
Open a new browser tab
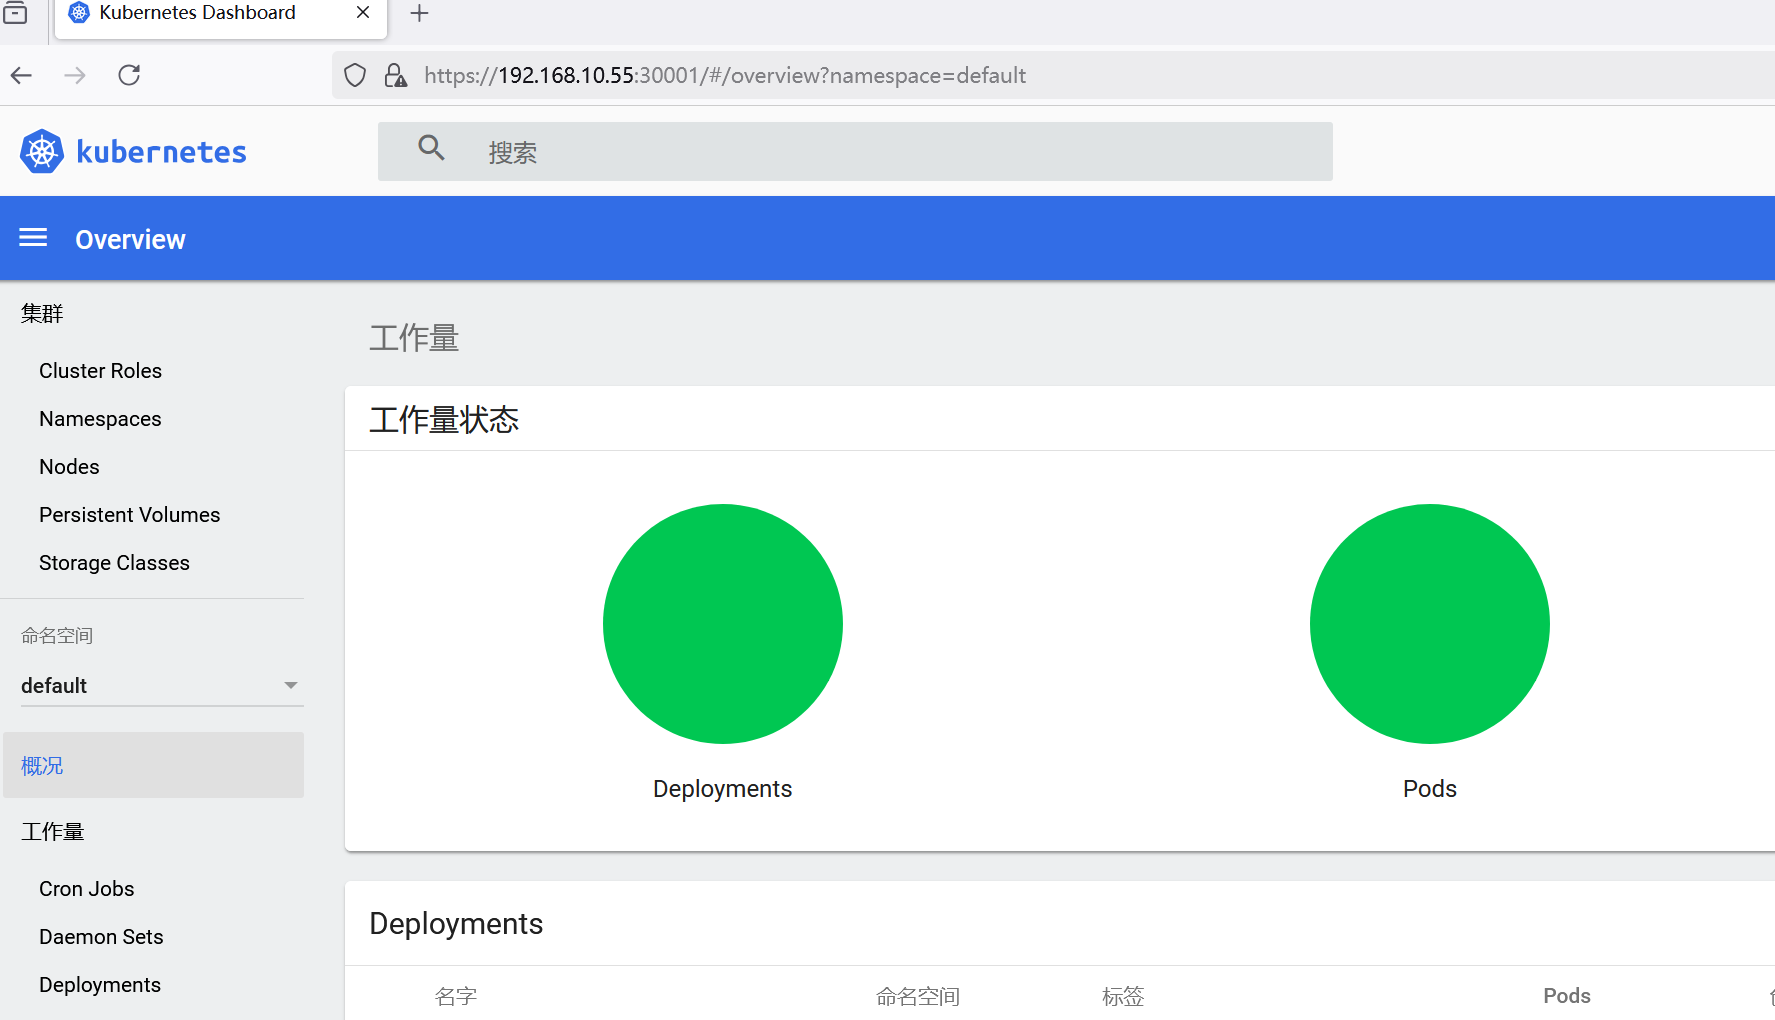418,13
